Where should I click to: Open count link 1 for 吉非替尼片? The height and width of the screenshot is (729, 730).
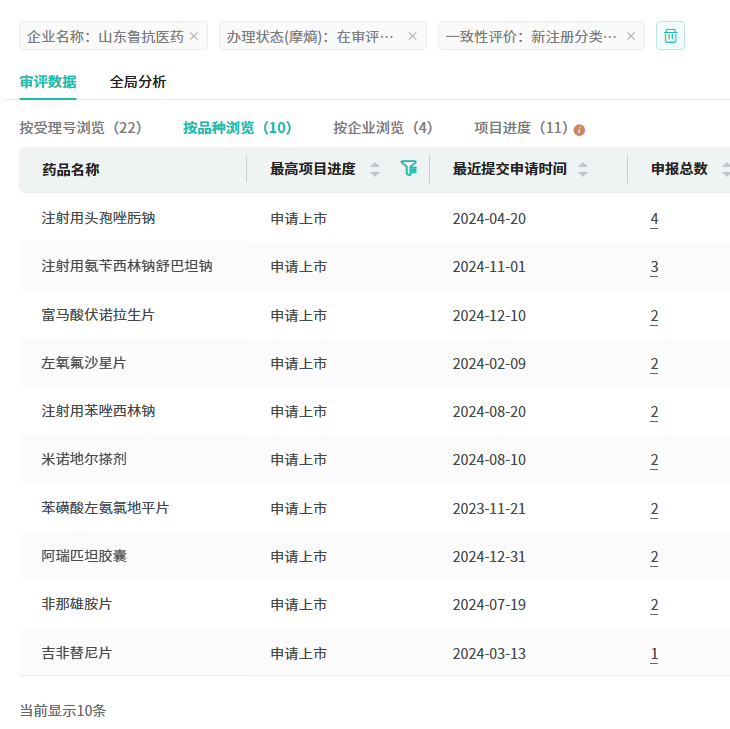pos(654,654)
